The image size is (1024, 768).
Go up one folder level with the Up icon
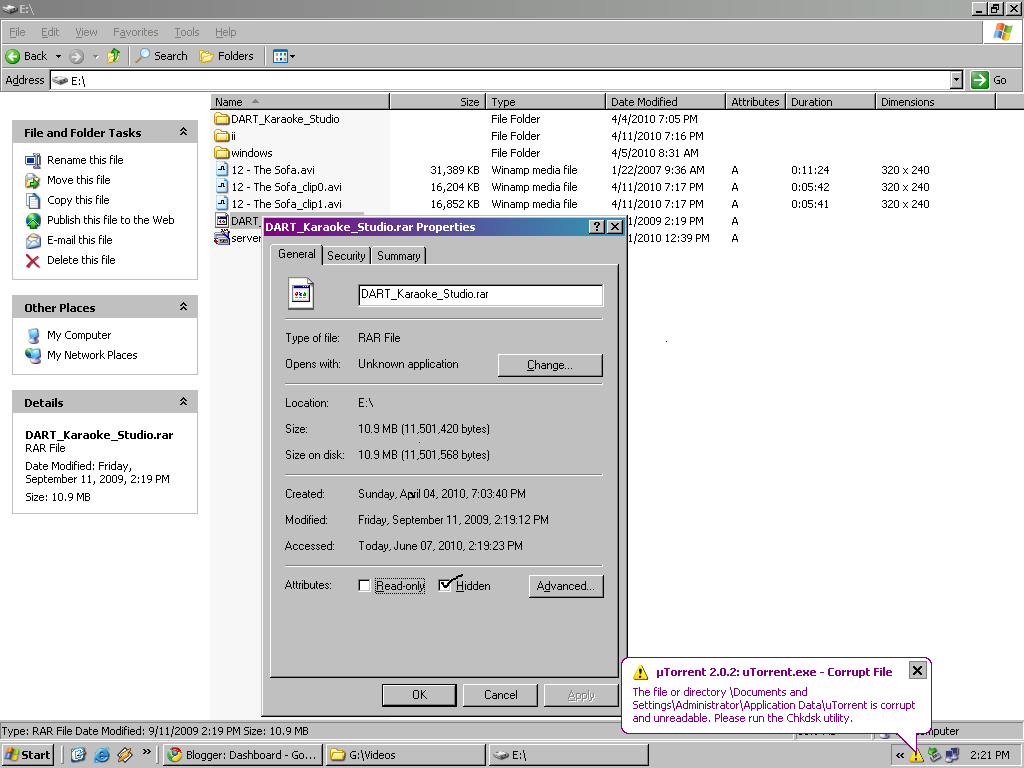(x=114, y=56)
